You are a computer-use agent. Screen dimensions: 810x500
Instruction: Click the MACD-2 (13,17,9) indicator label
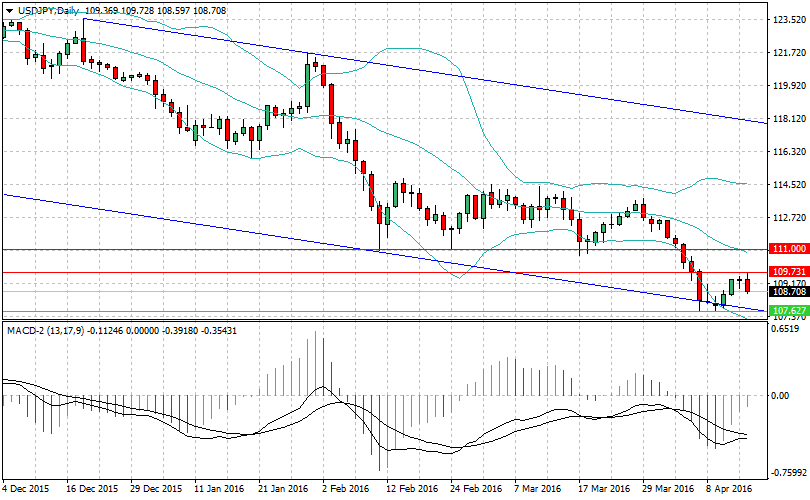coord(45,331)
